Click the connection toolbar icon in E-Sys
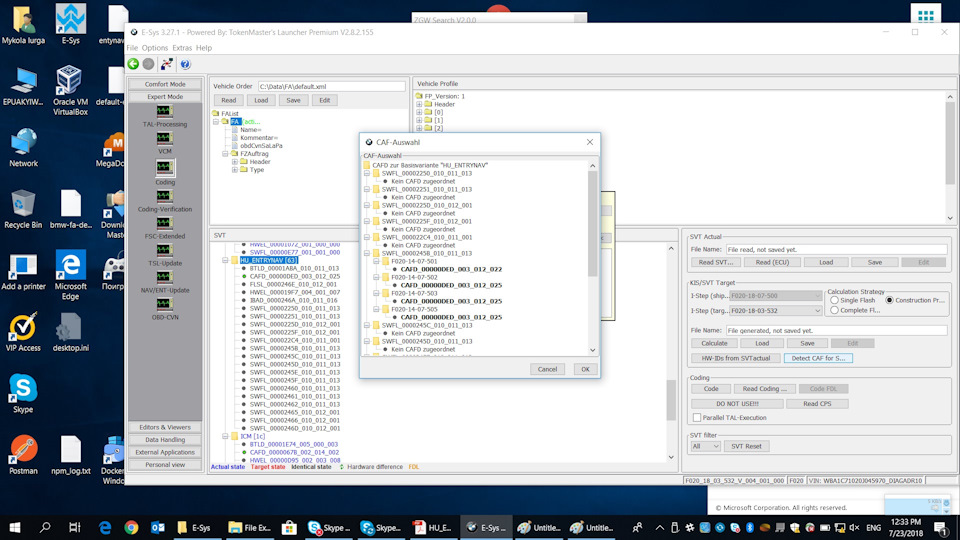This screenshot has height=540, width=960. [167, 64]
